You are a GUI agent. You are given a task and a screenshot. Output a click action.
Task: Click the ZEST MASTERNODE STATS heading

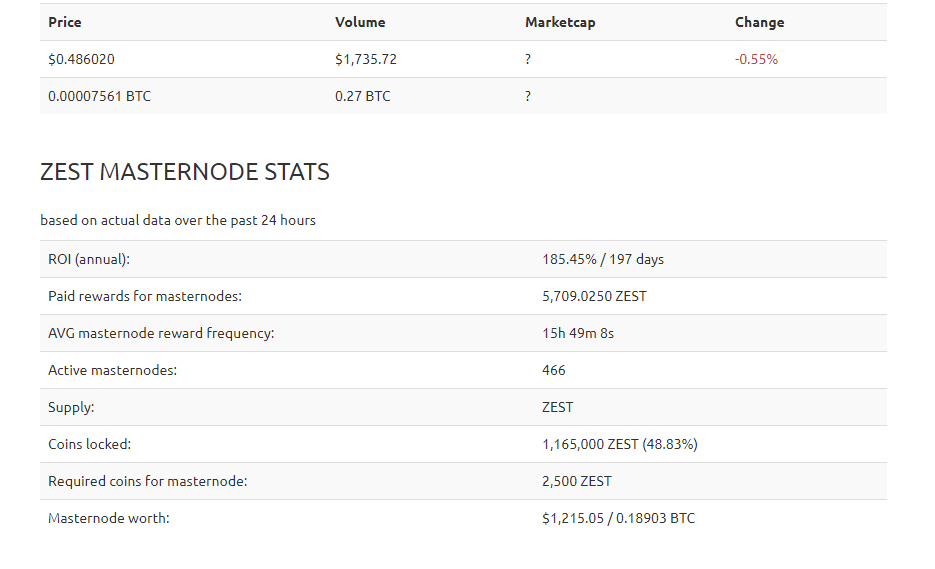click(x=185, y=172)
